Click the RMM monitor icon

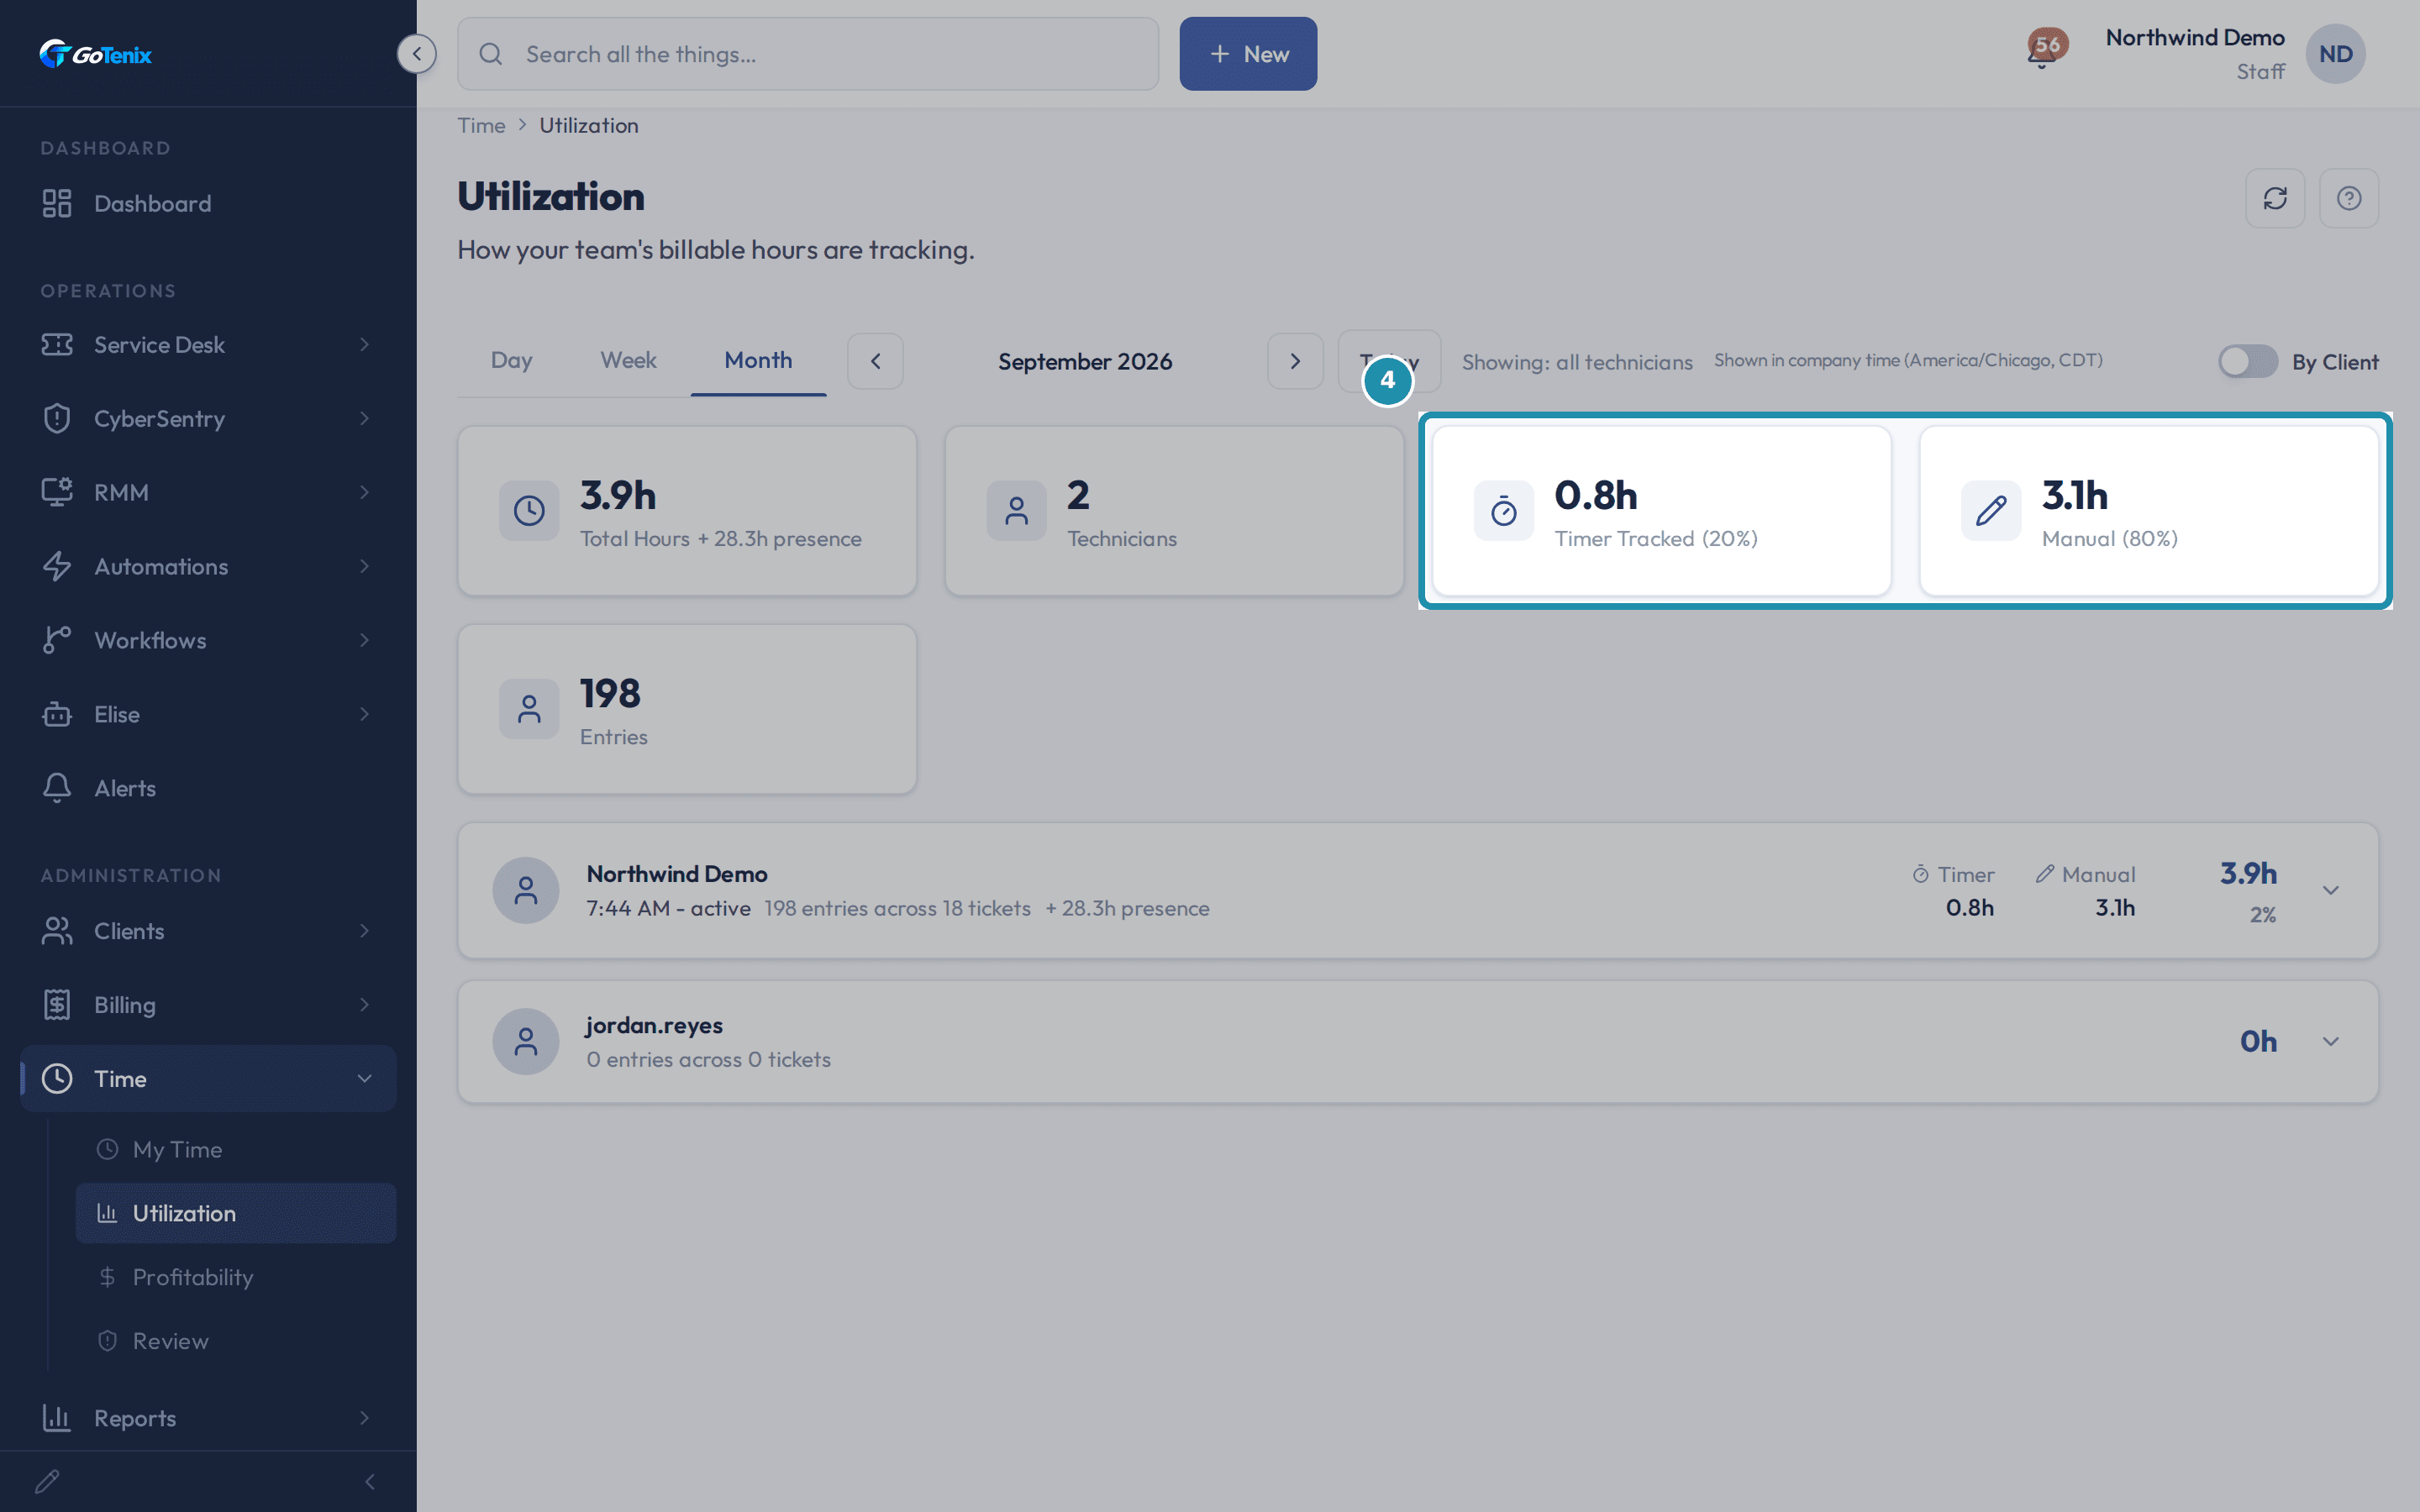[57, 492]
